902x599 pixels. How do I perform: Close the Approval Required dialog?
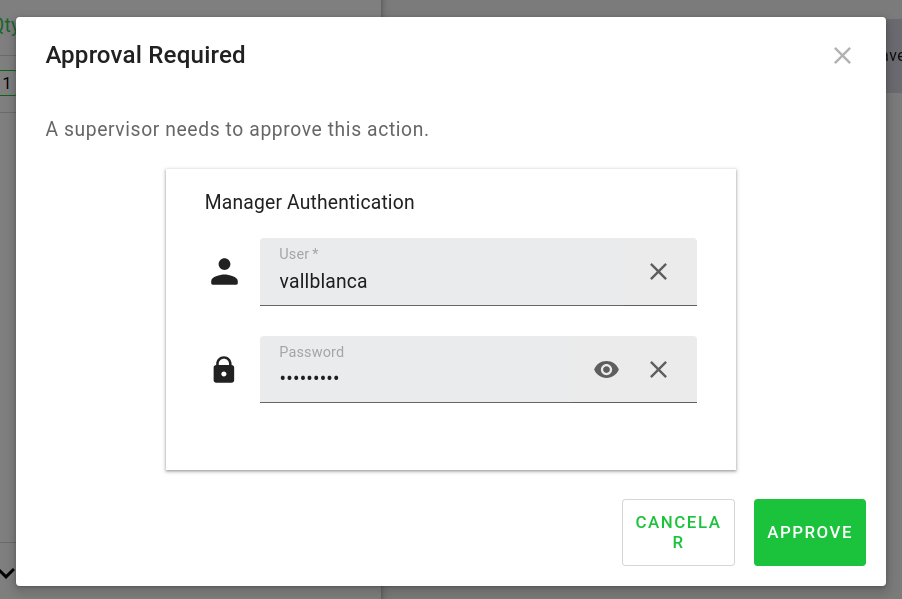tap(842, 56)
